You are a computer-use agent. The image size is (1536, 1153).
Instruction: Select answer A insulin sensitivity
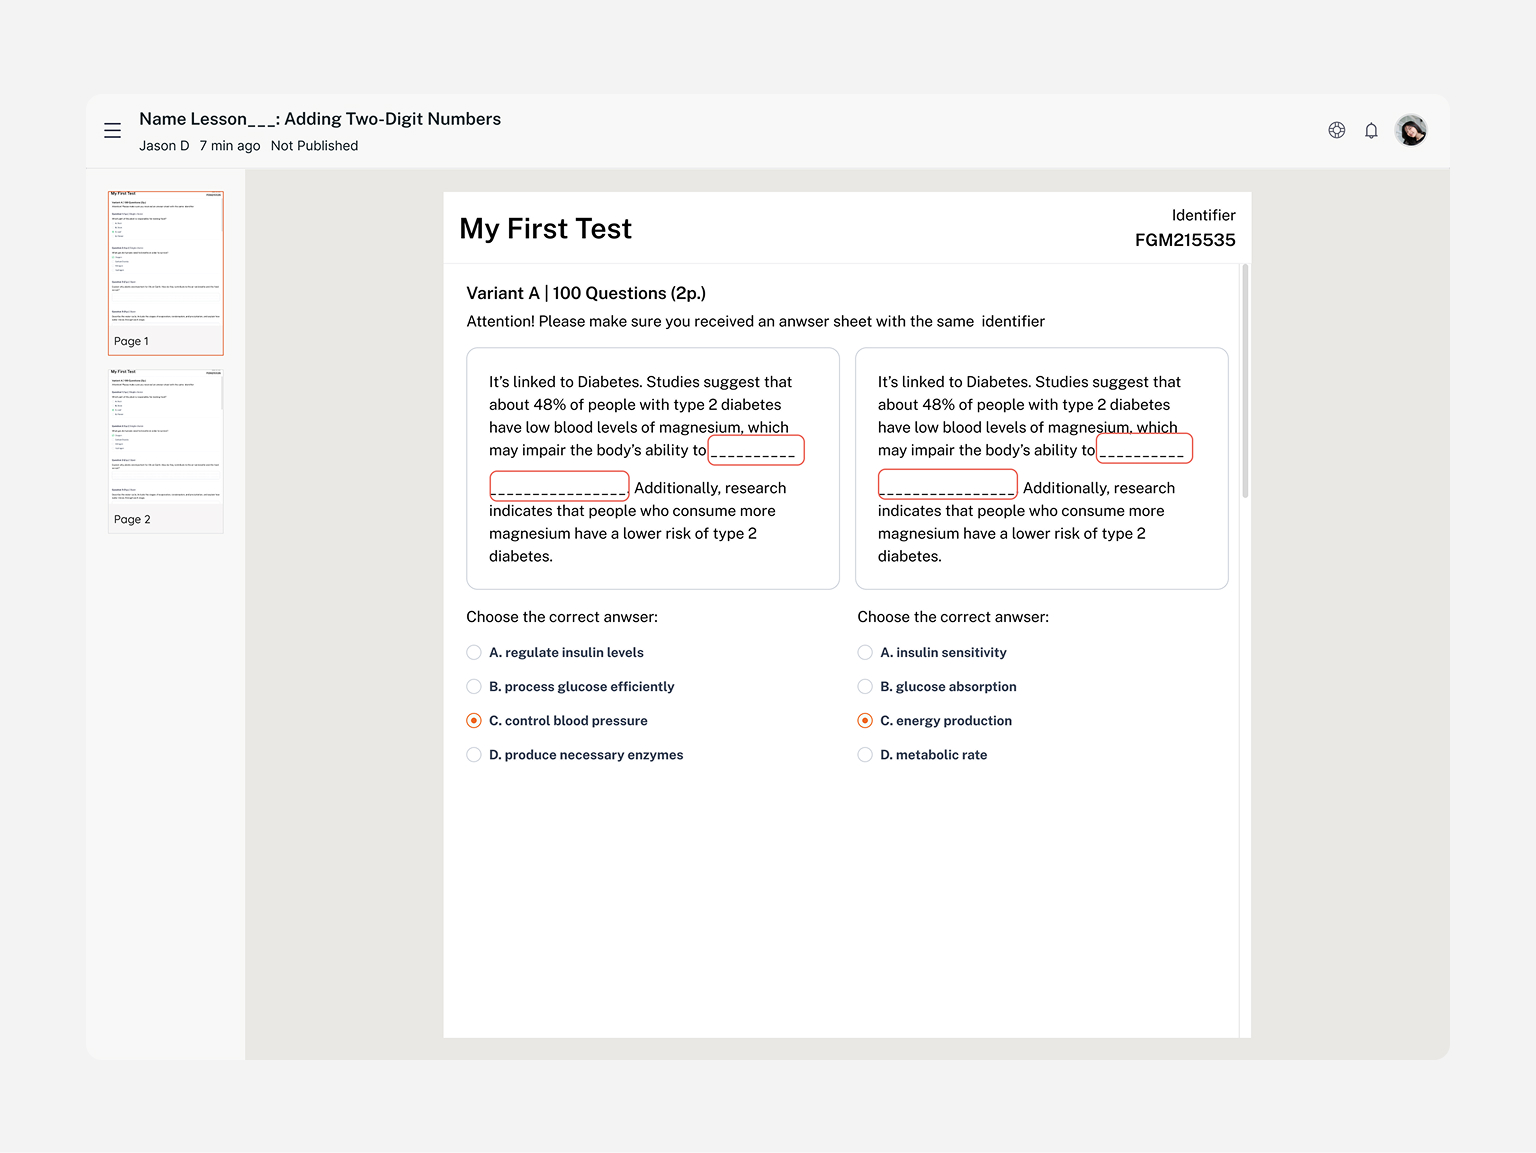point(864,652)
